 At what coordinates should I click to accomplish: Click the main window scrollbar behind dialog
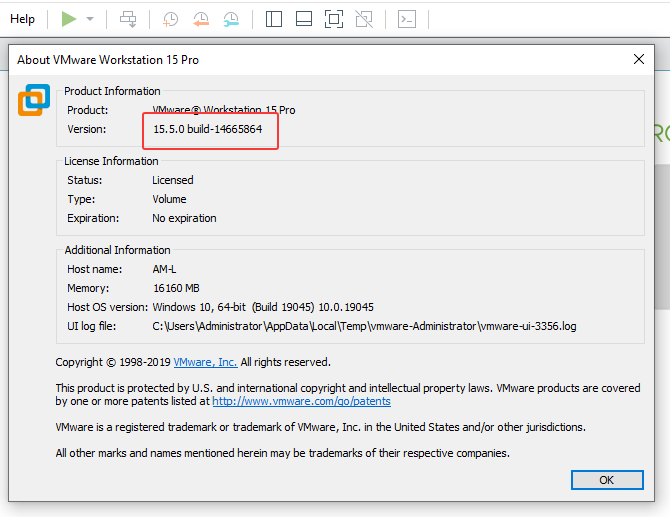click(662, 236)
